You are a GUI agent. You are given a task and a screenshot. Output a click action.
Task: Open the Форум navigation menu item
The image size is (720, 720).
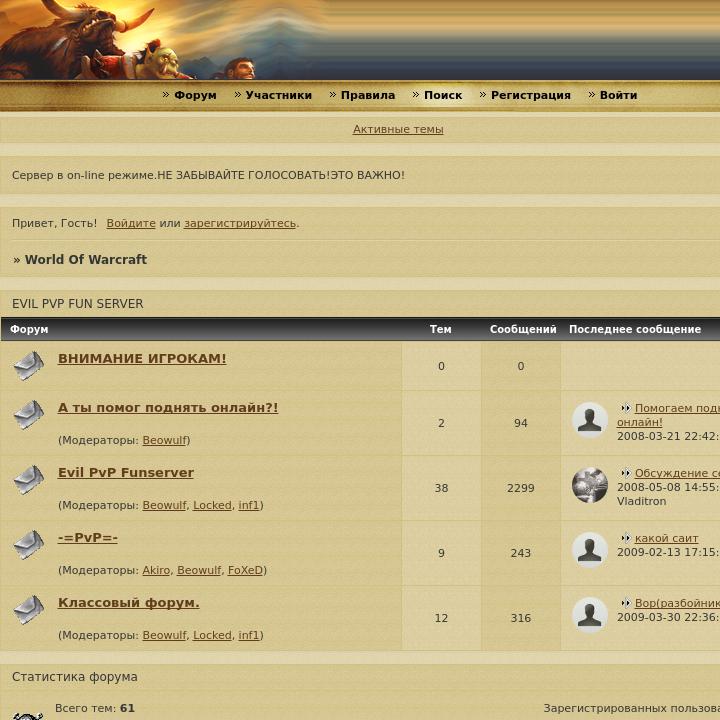pyautogui.click(x=195, y=95)
